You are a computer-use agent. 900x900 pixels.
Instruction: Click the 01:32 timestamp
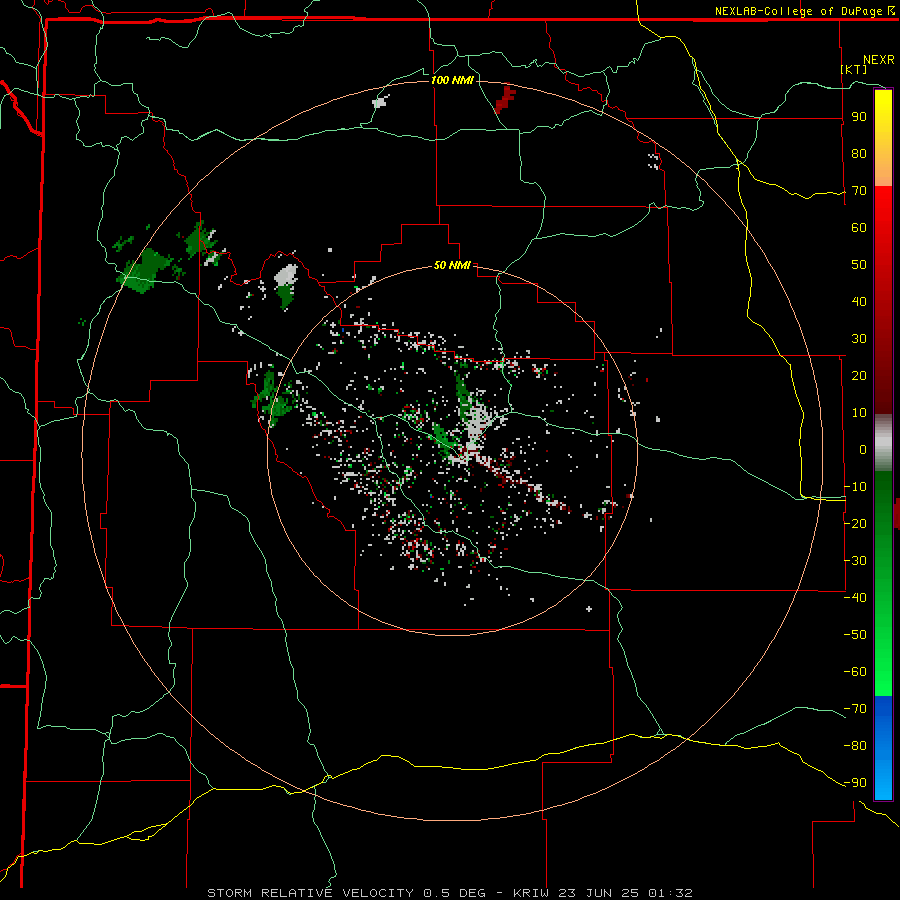point(670,893)
